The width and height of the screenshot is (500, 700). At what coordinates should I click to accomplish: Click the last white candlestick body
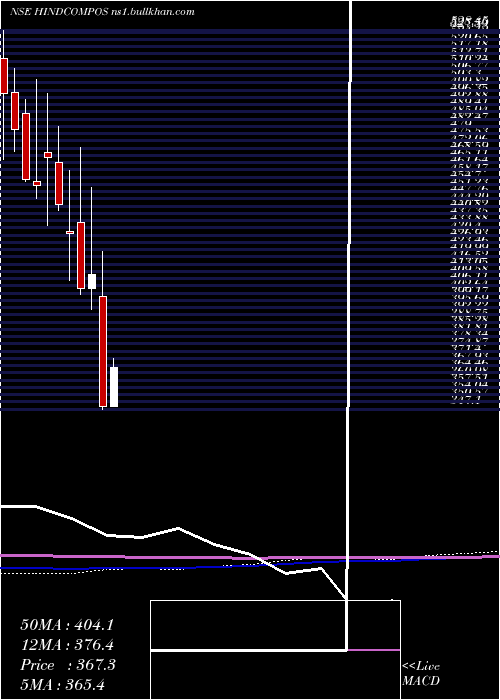[x=114, y=387]
